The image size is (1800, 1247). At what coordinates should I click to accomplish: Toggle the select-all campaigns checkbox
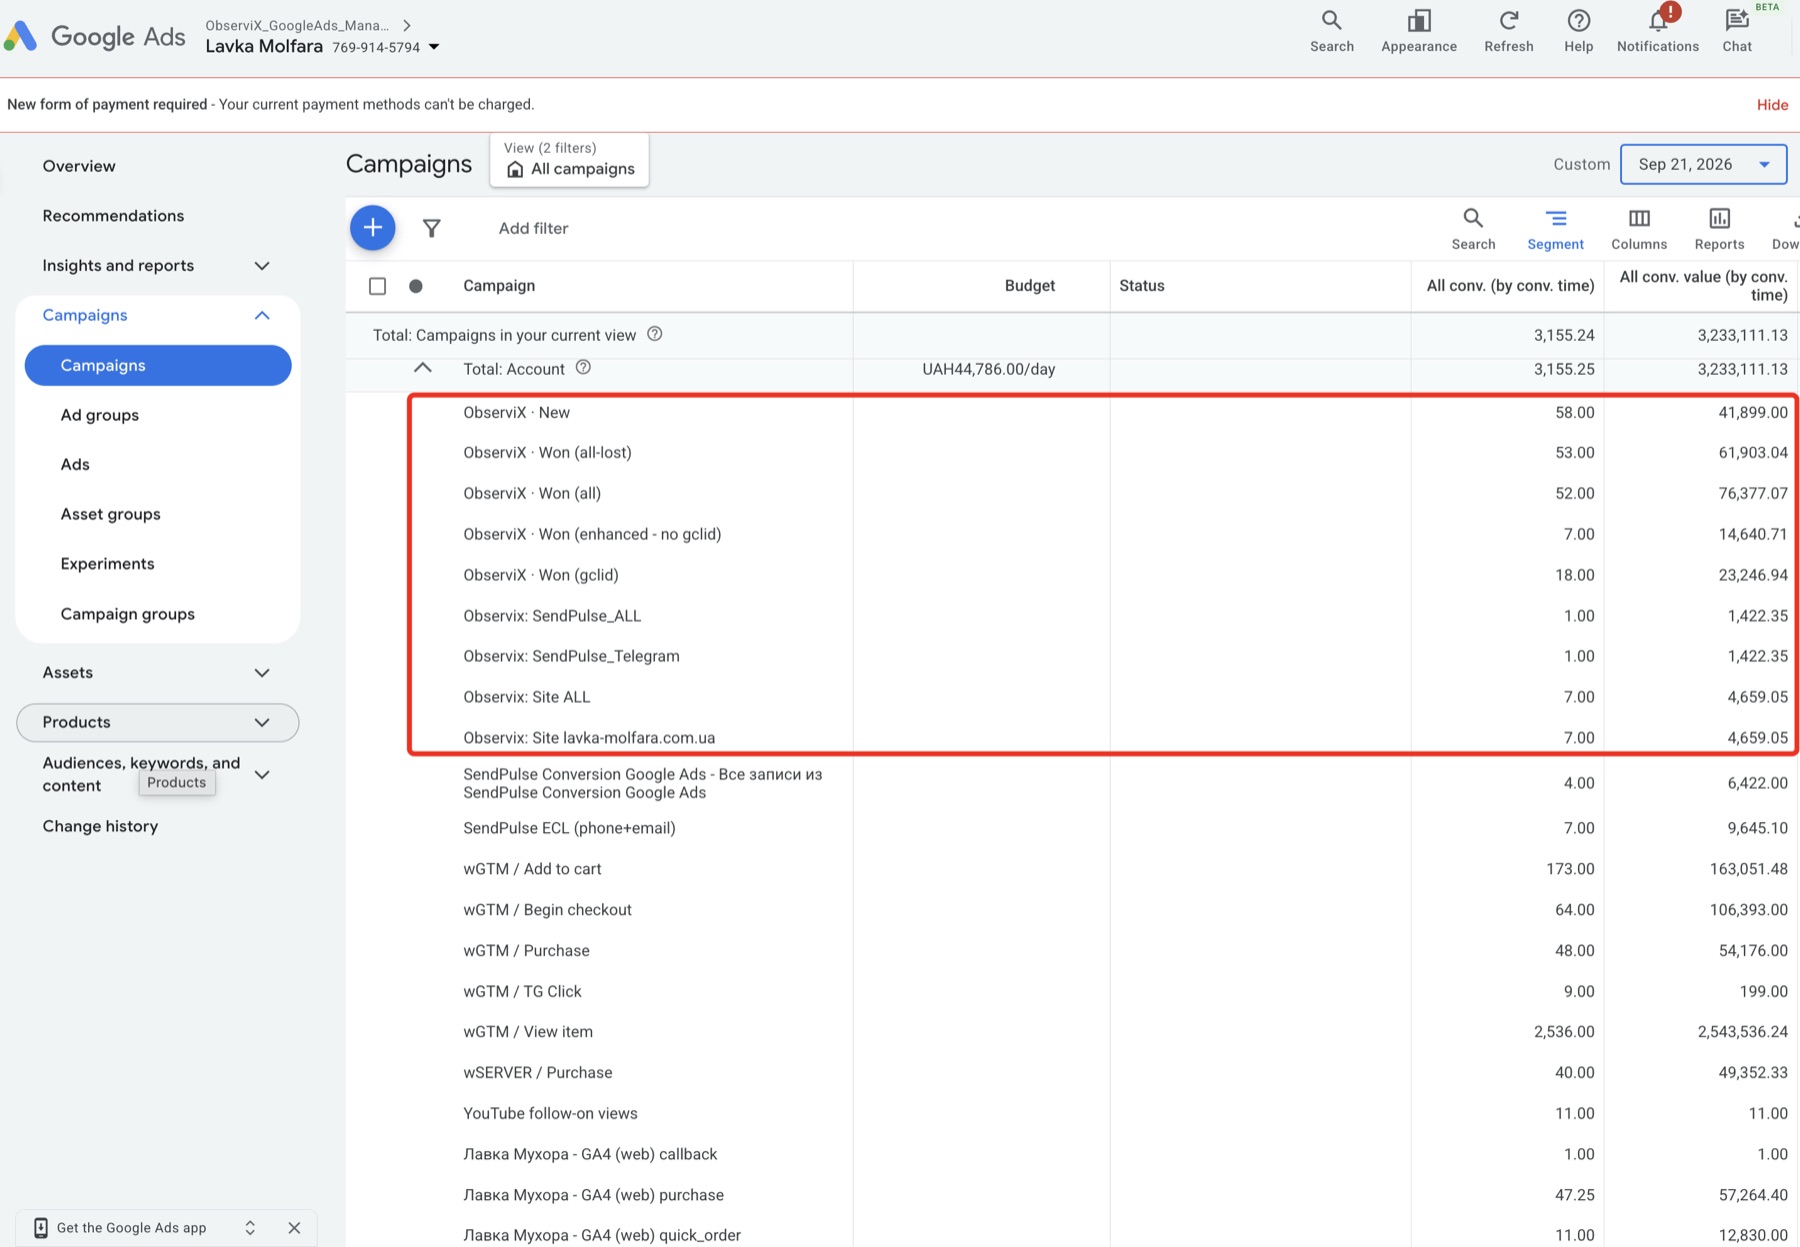(377, 286)
